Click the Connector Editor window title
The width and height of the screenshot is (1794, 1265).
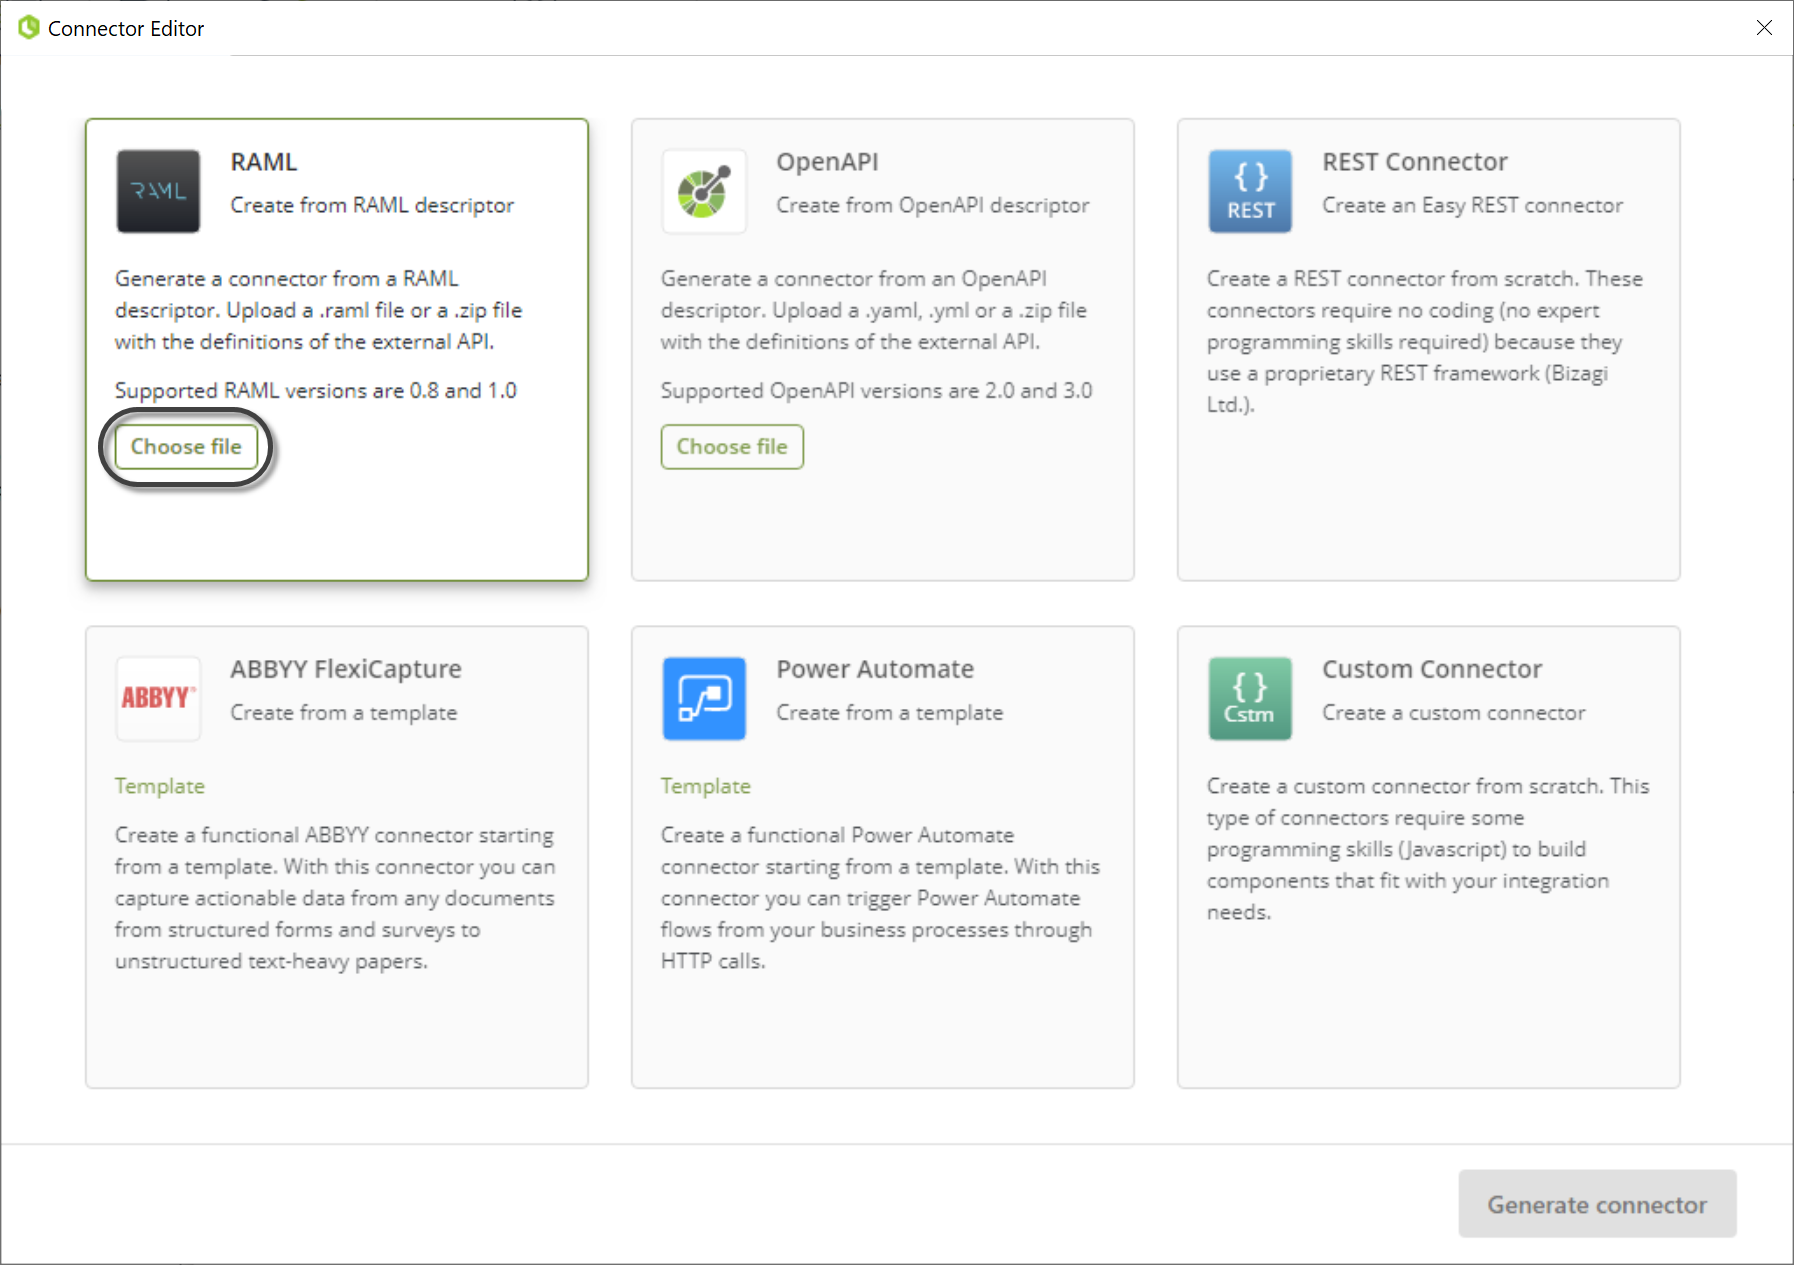[x=126, y=28]
